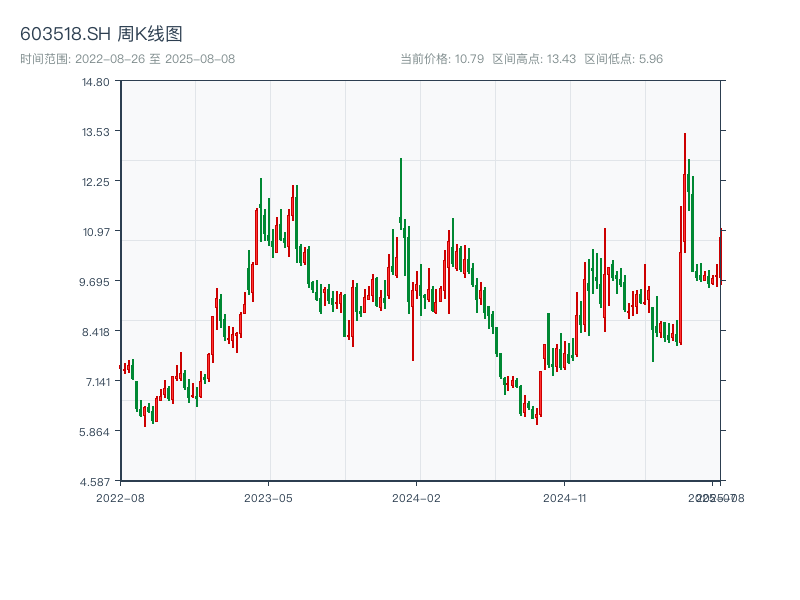This screenshot has height=600, width=800.
Task: Select the y-axis label 7.141
Action: tap(97, 382)
